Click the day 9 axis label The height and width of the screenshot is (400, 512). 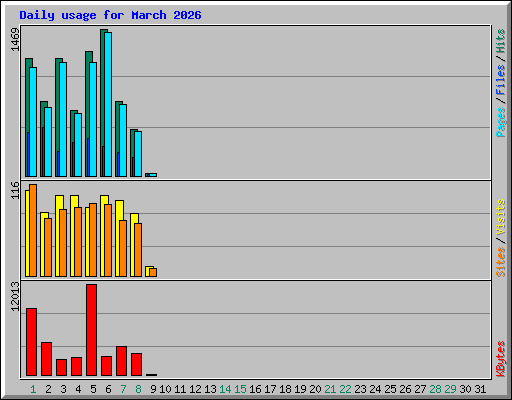click(x=153, y=389)
